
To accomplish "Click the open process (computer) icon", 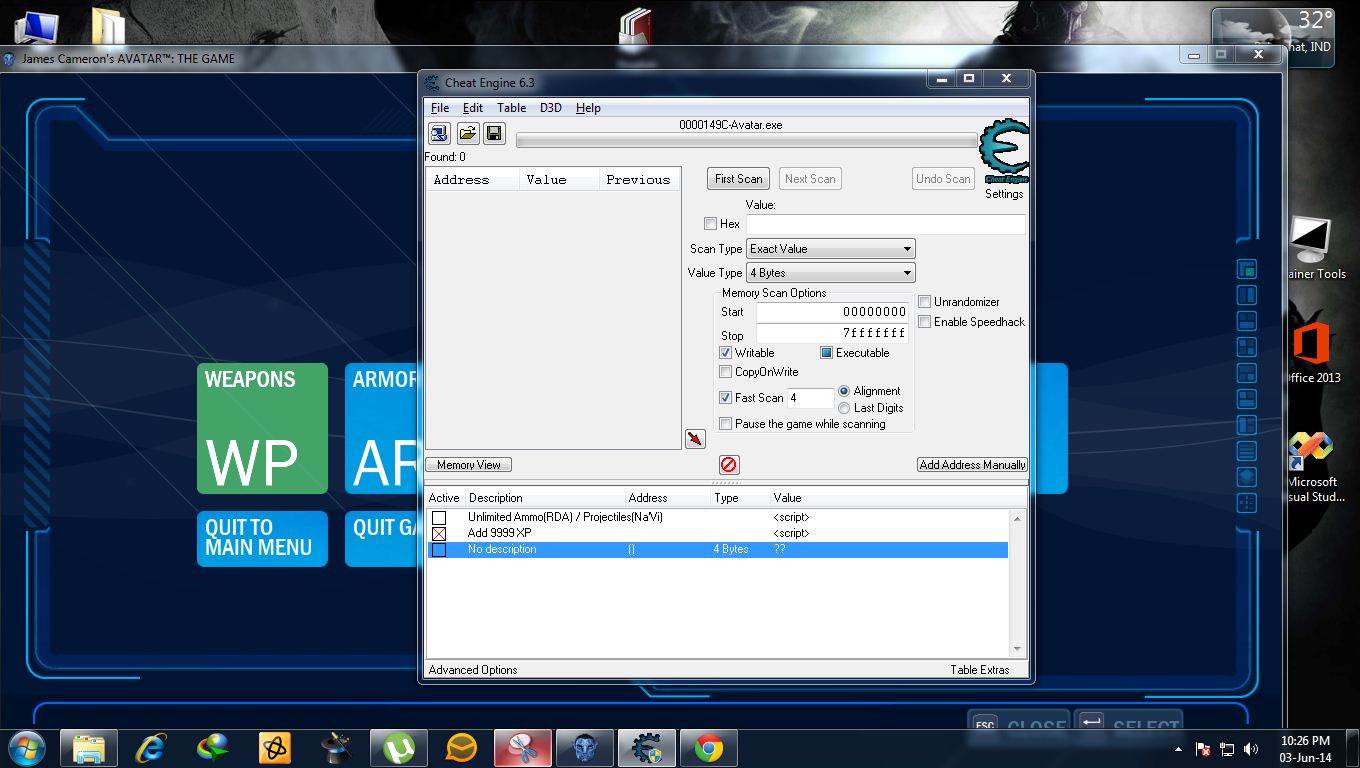I will (439, 133).
